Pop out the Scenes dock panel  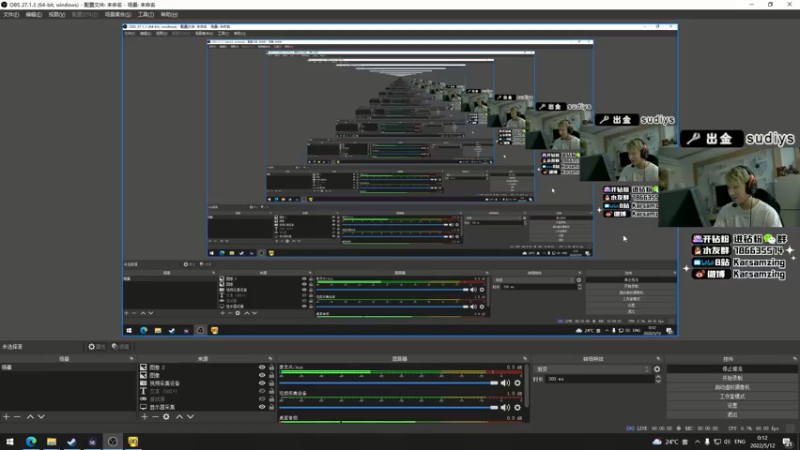click(132, 359)
